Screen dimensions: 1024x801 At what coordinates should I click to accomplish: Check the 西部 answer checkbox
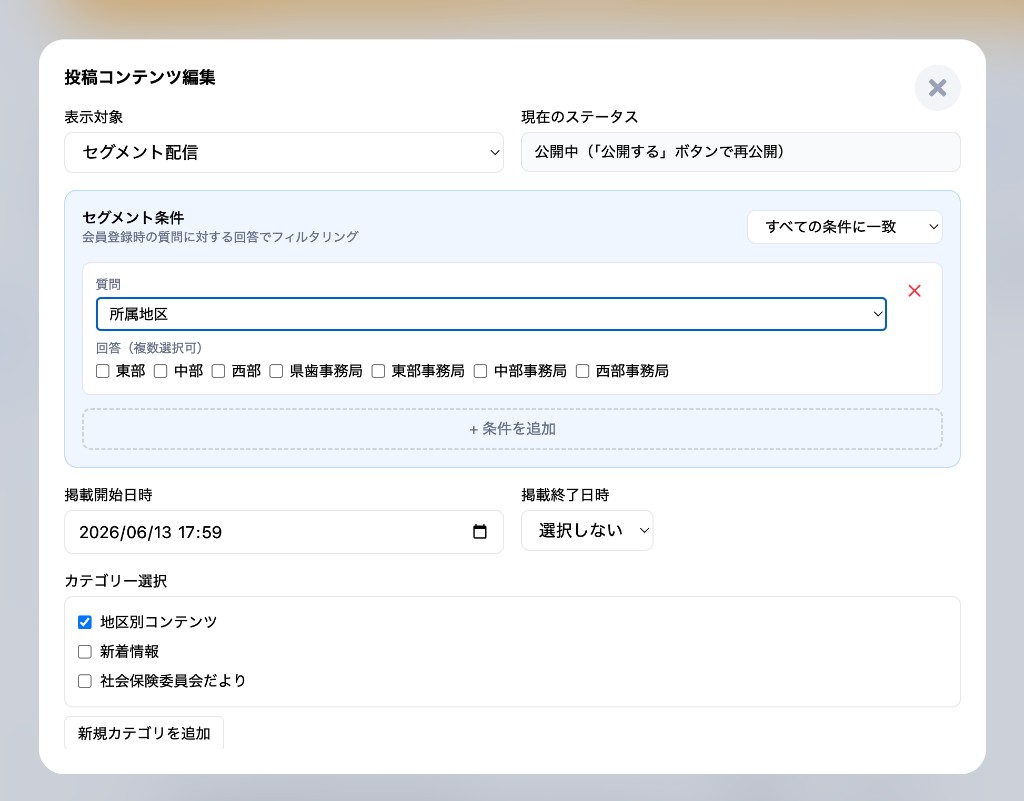pyautogui.click(x=218, y=371)
